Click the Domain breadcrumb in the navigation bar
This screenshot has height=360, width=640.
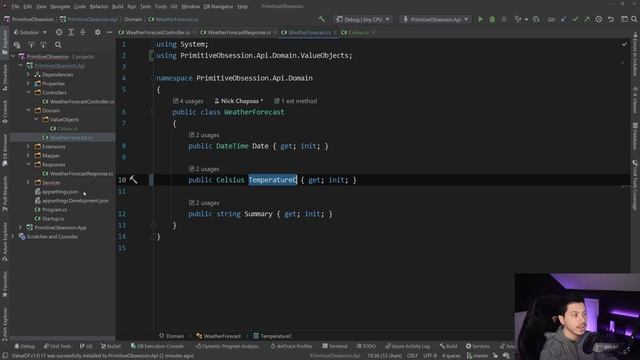pyautogui.click(x=133, y=19)
